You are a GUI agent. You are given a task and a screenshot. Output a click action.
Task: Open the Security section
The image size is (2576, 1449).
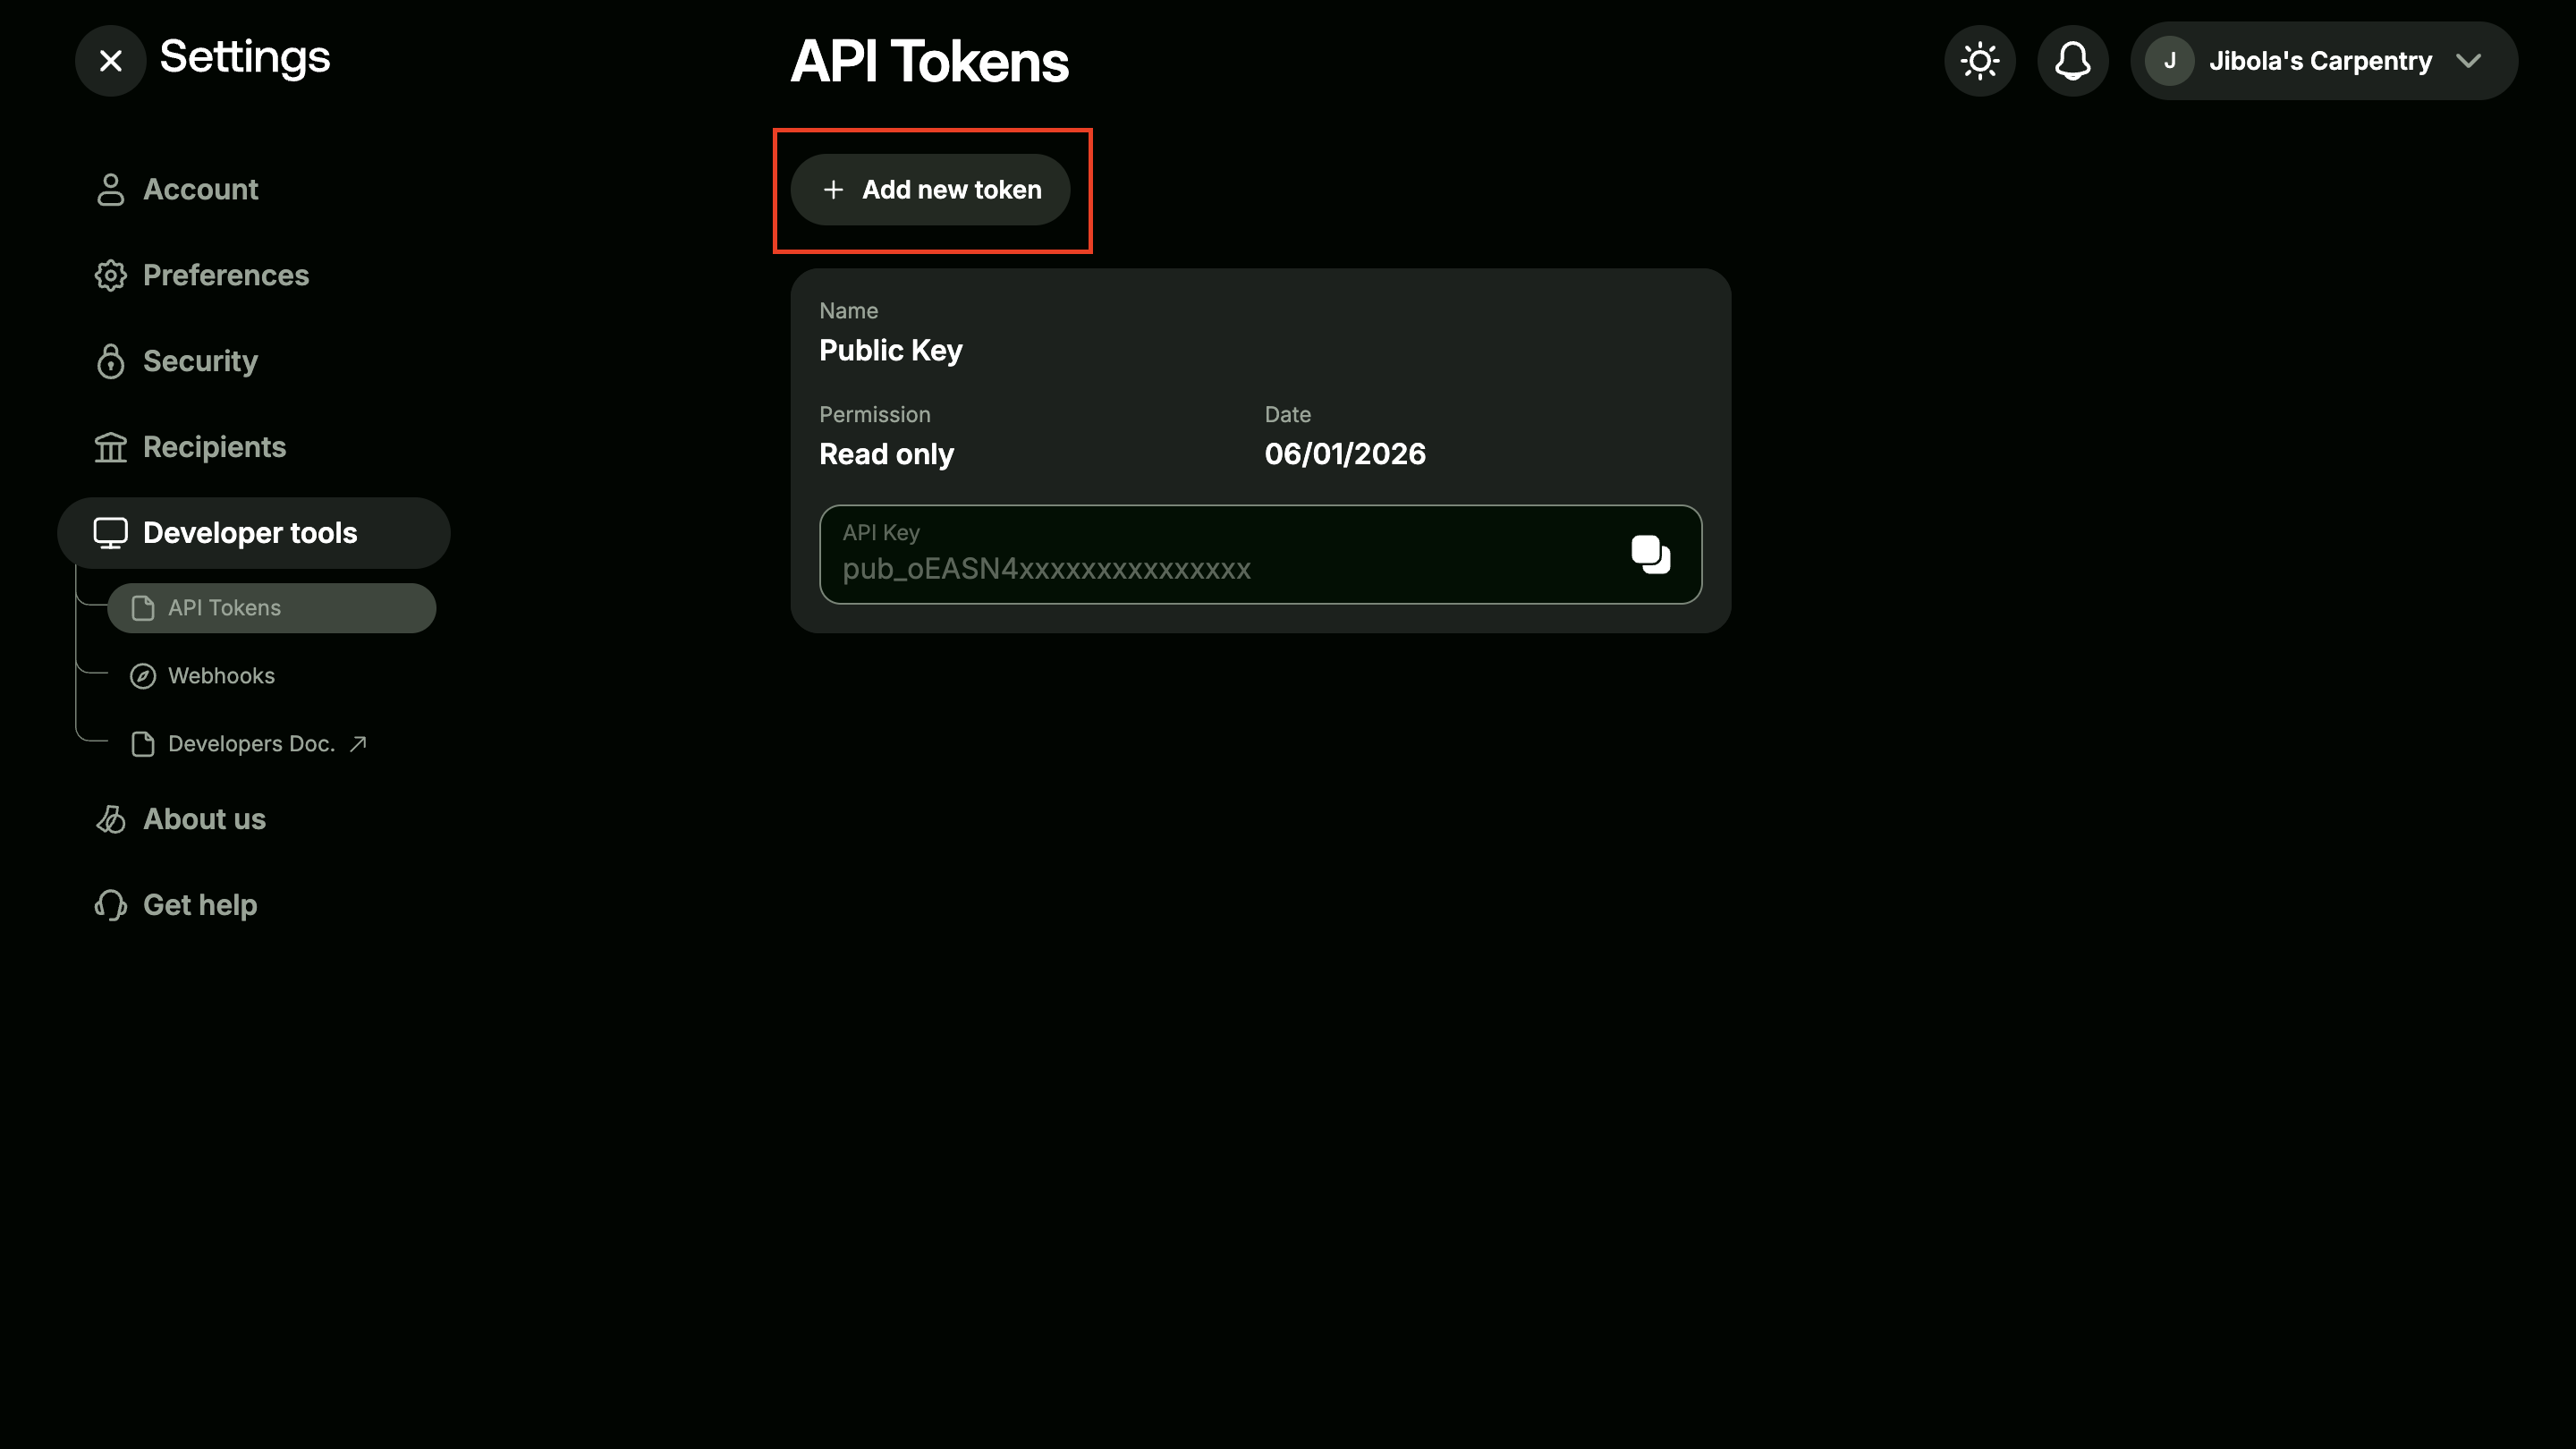click(200, 361)
